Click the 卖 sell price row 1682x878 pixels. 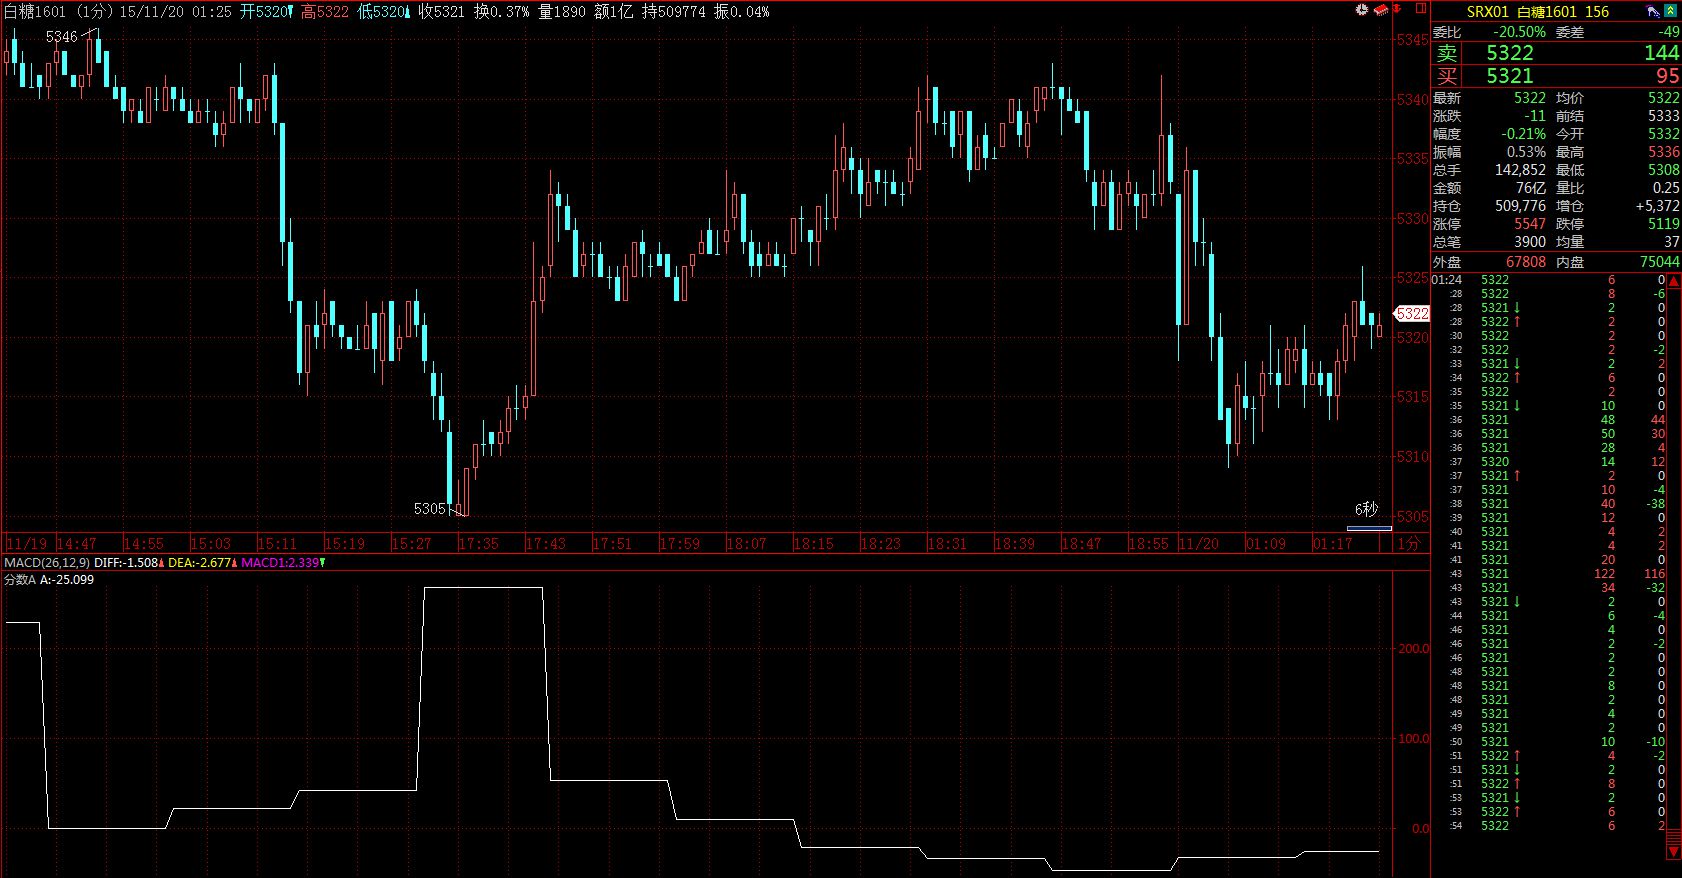point(1555,53)
